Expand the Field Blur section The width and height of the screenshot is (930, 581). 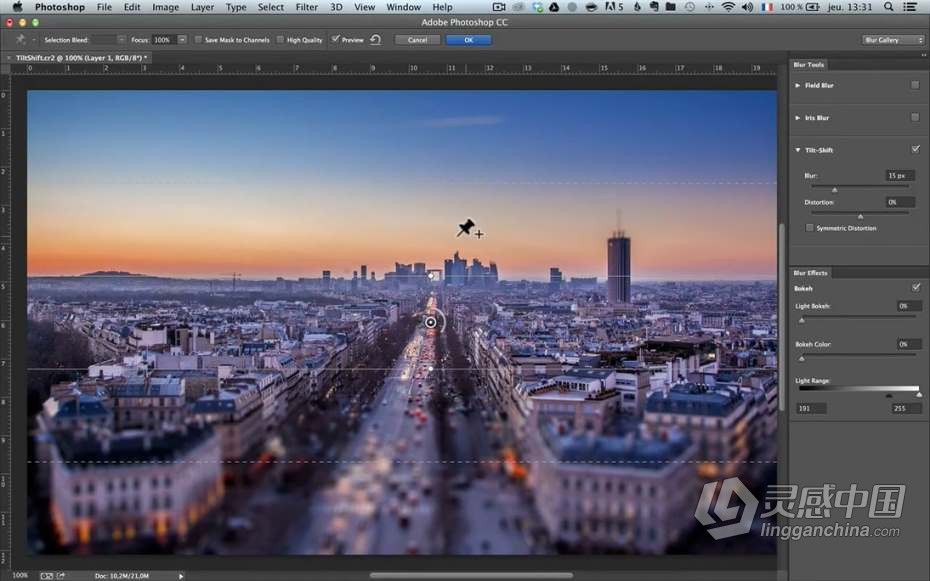[798, 85]
